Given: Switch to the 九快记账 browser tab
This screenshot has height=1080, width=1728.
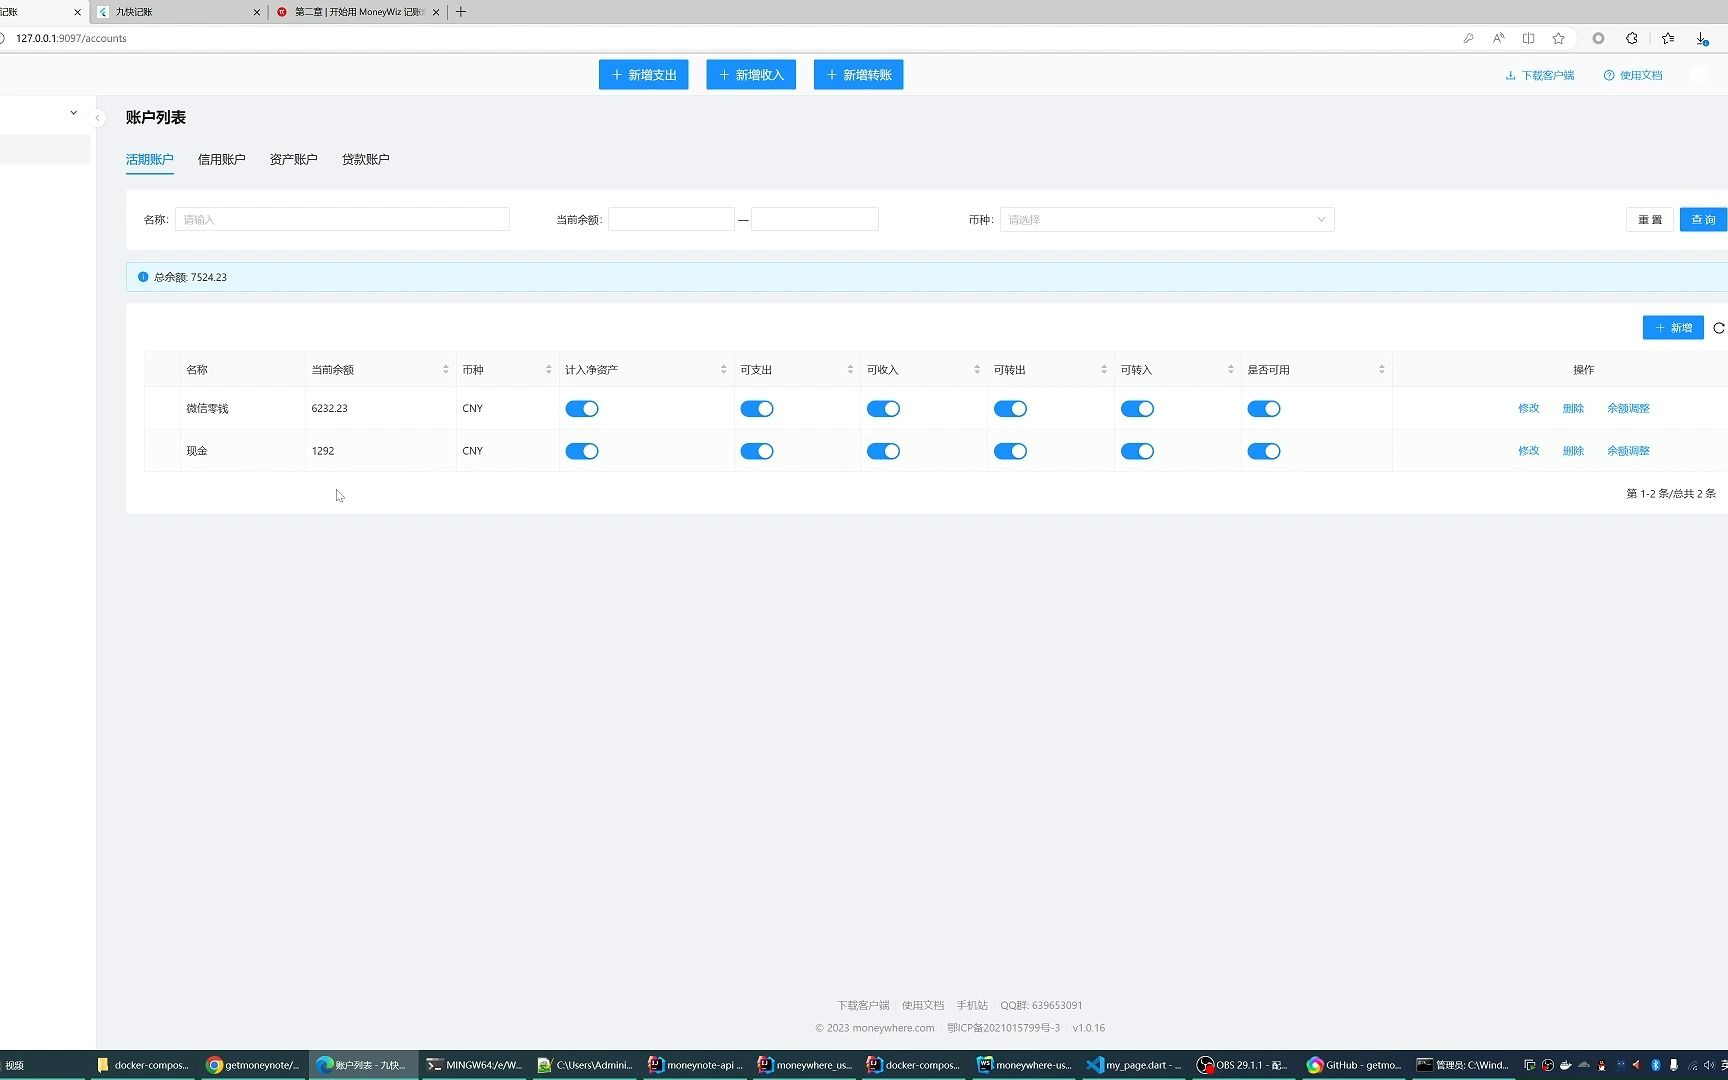Looking at the screenshot, I should [180, 12].
